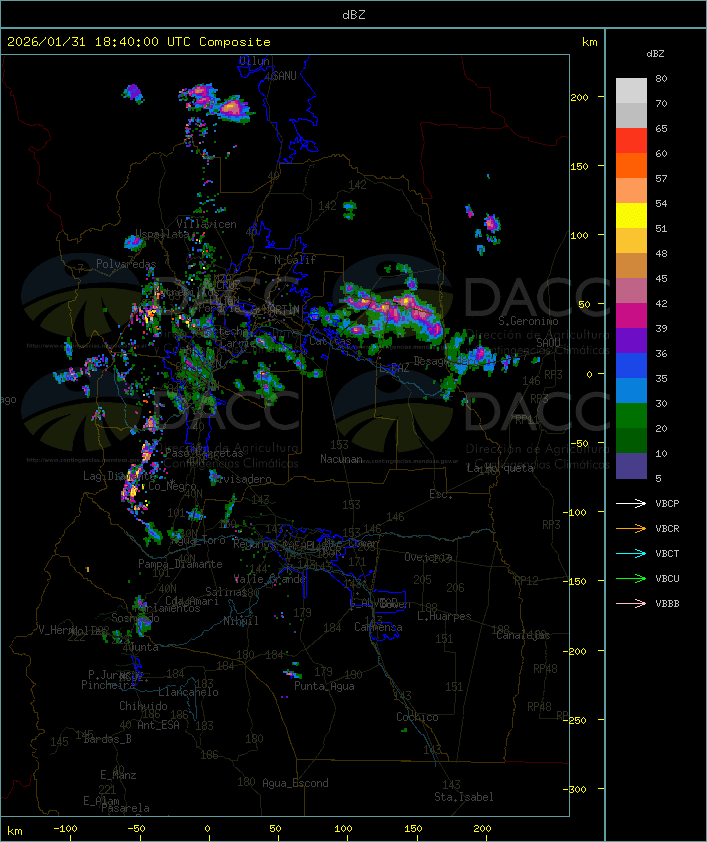Click the Sta.Isabel label near bottom
This screenshot has height=842, width=707.
click(464, 797)
